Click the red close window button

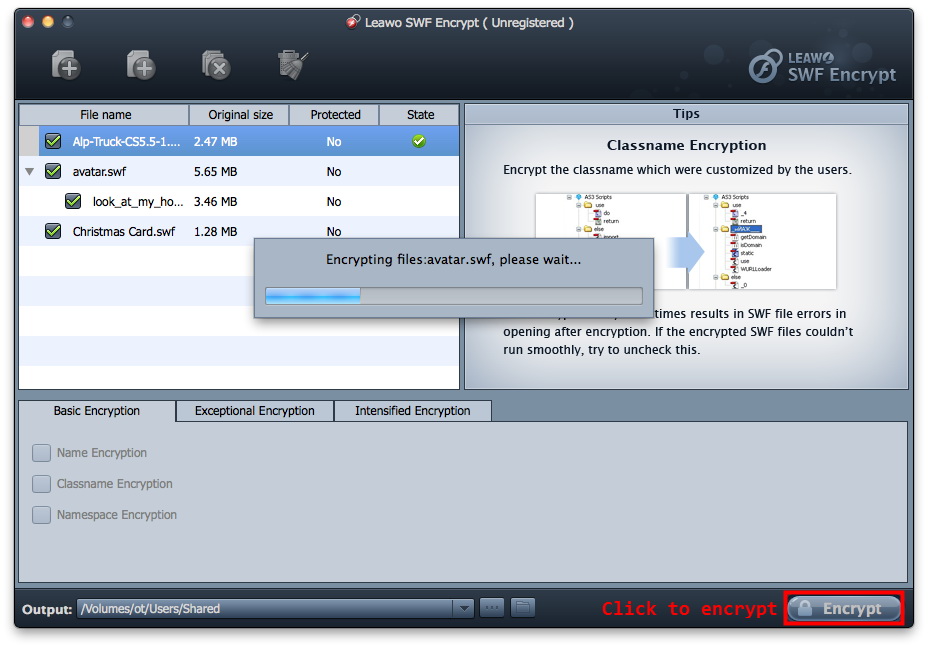pos(28,22)
